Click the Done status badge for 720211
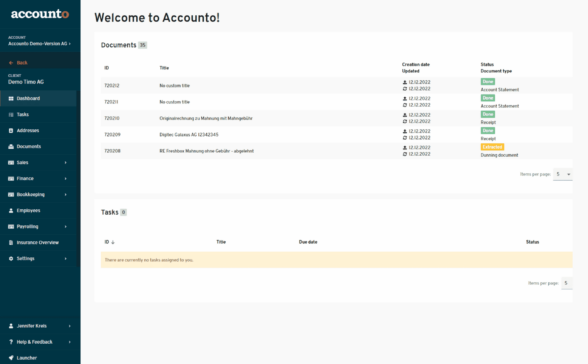Image resolution: width=588 pixels, height=364 pixels. pyautogui.click(x=488, y=98)
